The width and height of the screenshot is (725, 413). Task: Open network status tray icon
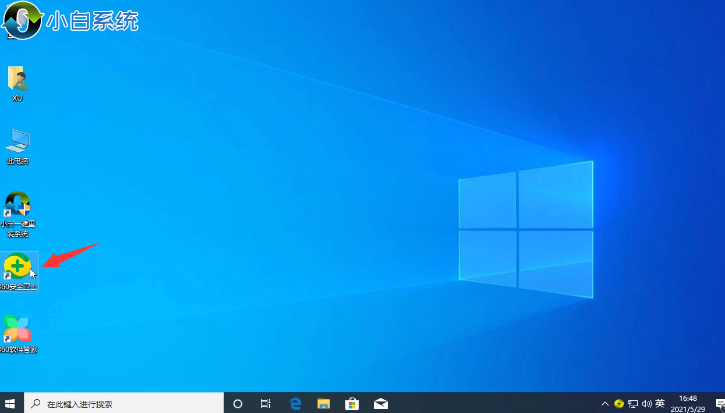(x=633, y=403)
